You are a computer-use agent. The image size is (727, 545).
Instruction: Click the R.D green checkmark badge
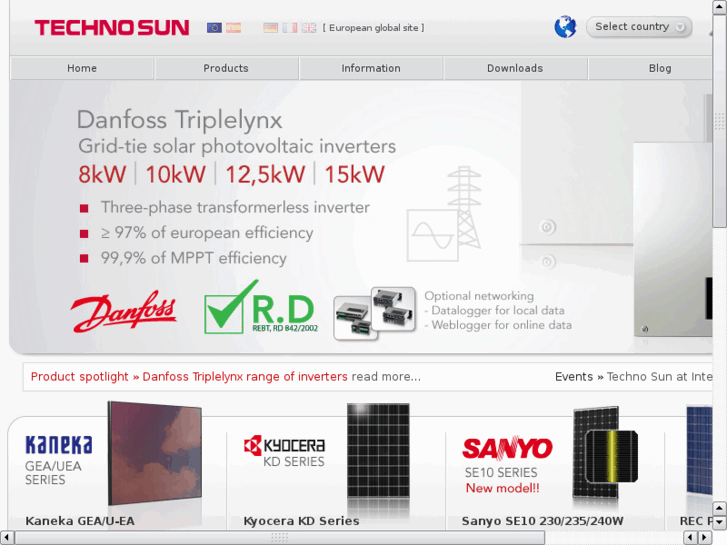point(261,307)
